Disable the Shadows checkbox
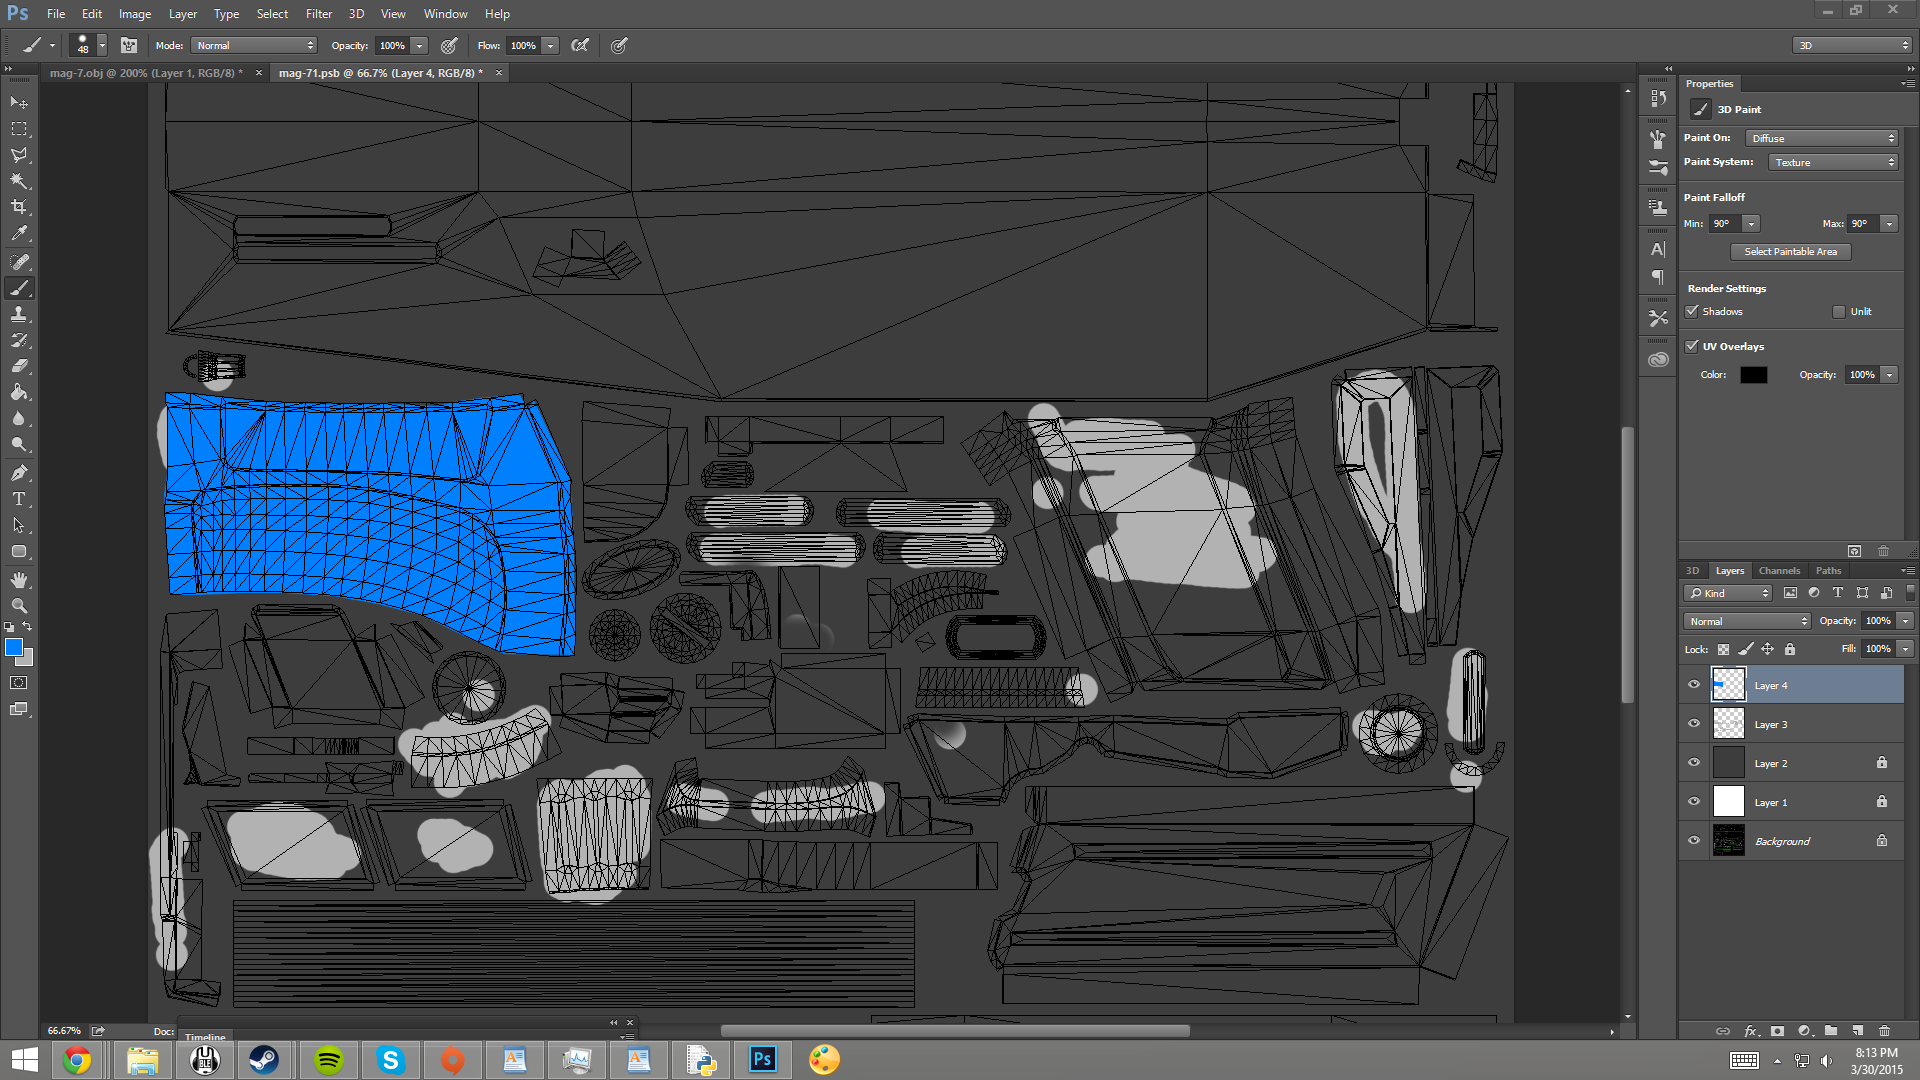The width and height of the screenshot is (1920, 1080). click(1692, 311)
